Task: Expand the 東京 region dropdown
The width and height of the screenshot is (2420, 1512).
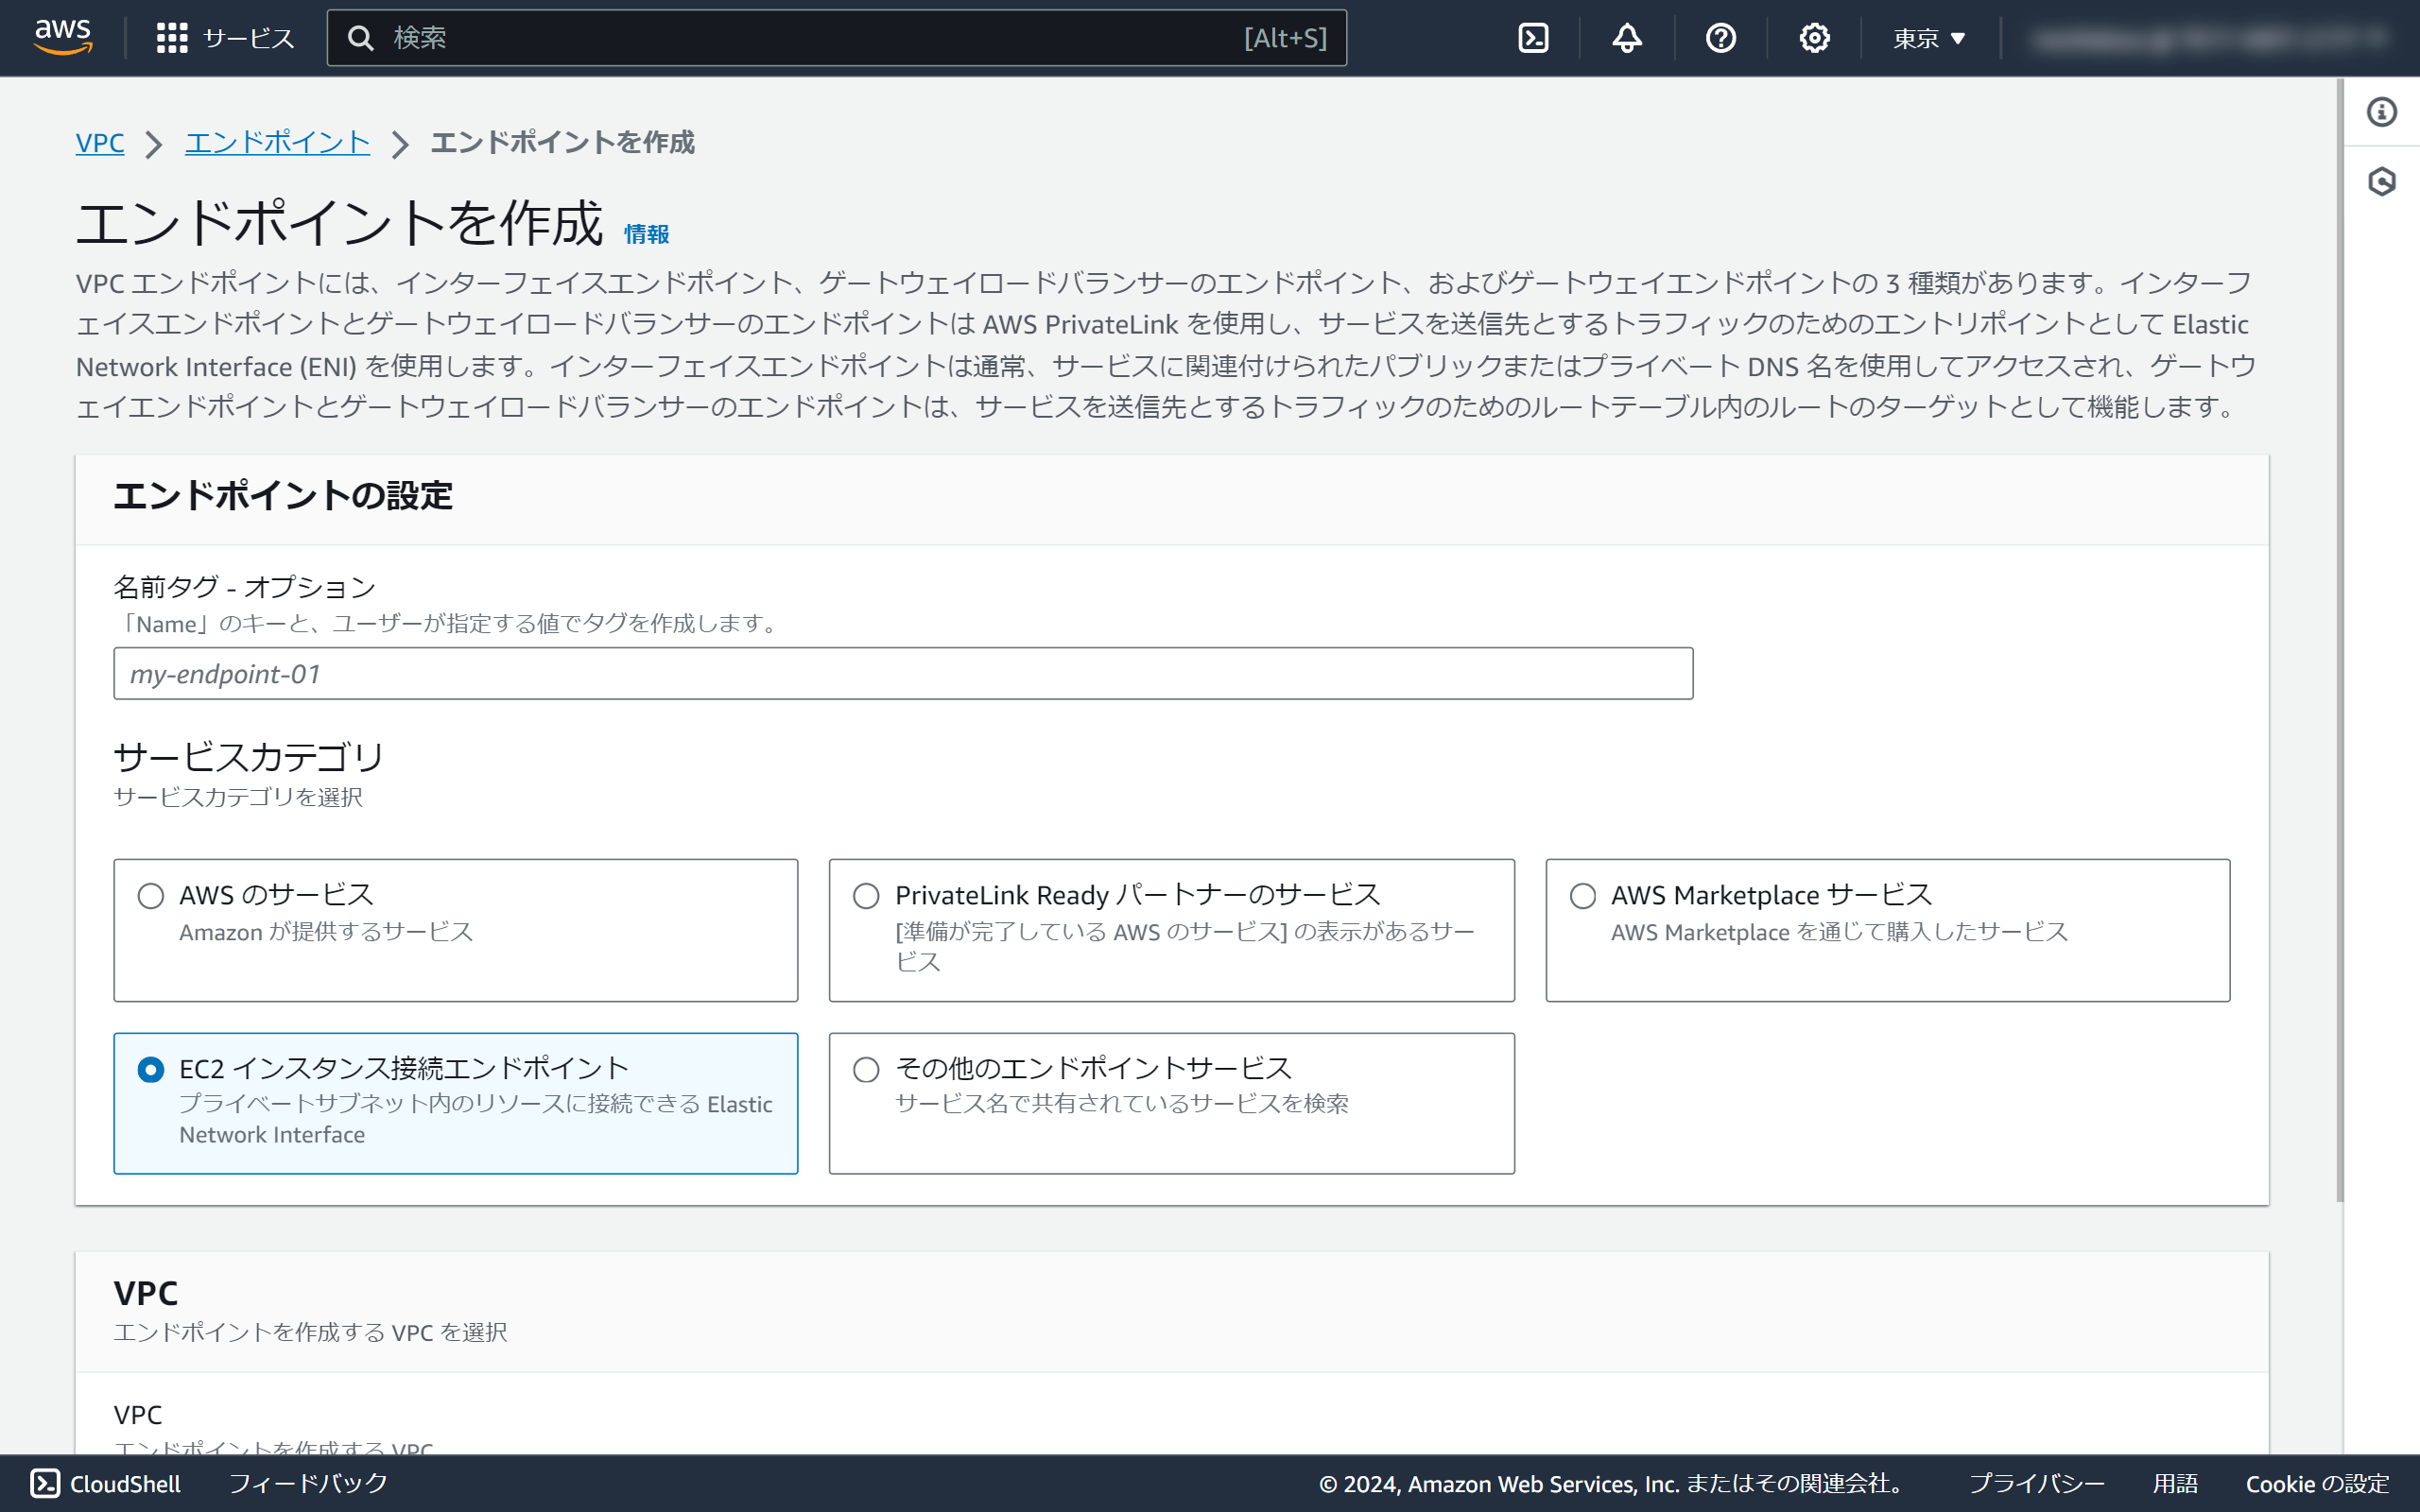Action: tap(1928, 38)
